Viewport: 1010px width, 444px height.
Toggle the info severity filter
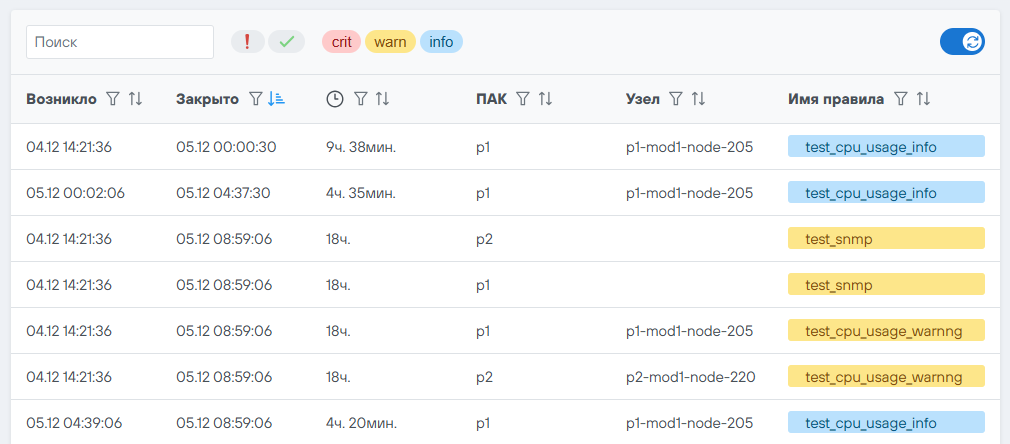pyautogui.click(x=441, y=41)
